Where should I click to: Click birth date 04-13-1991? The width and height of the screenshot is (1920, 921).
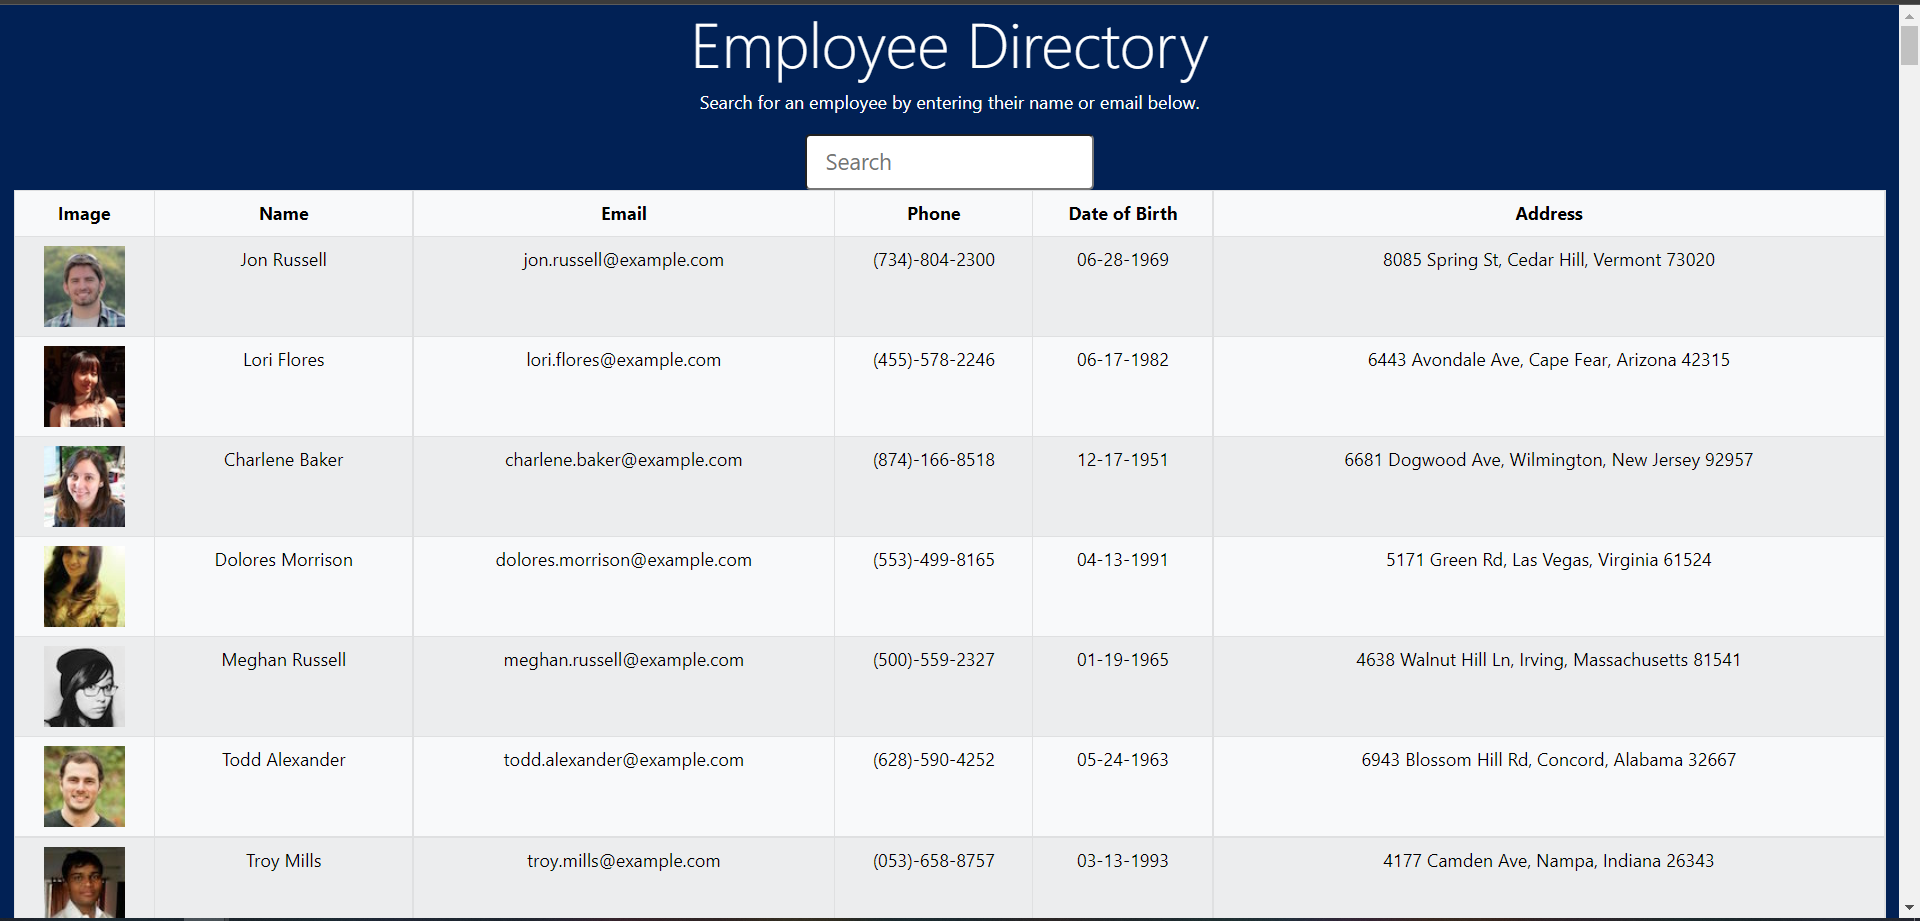(1123, 560)
